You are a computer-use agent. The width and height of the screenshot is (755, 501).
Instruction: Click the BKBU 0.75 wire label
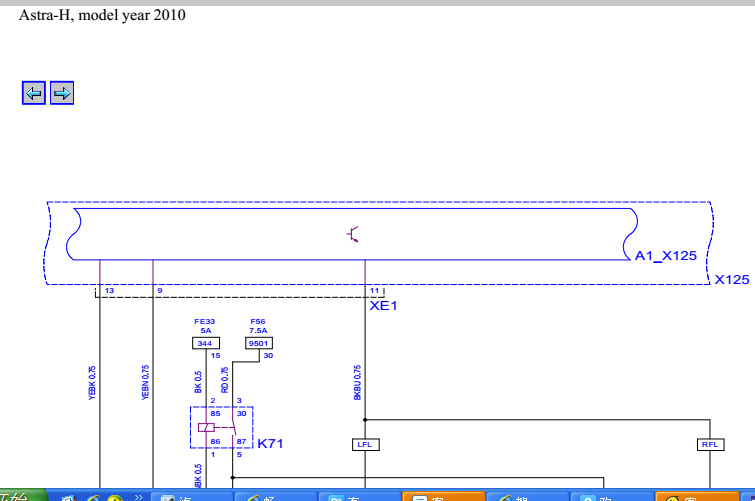(357, 382)
